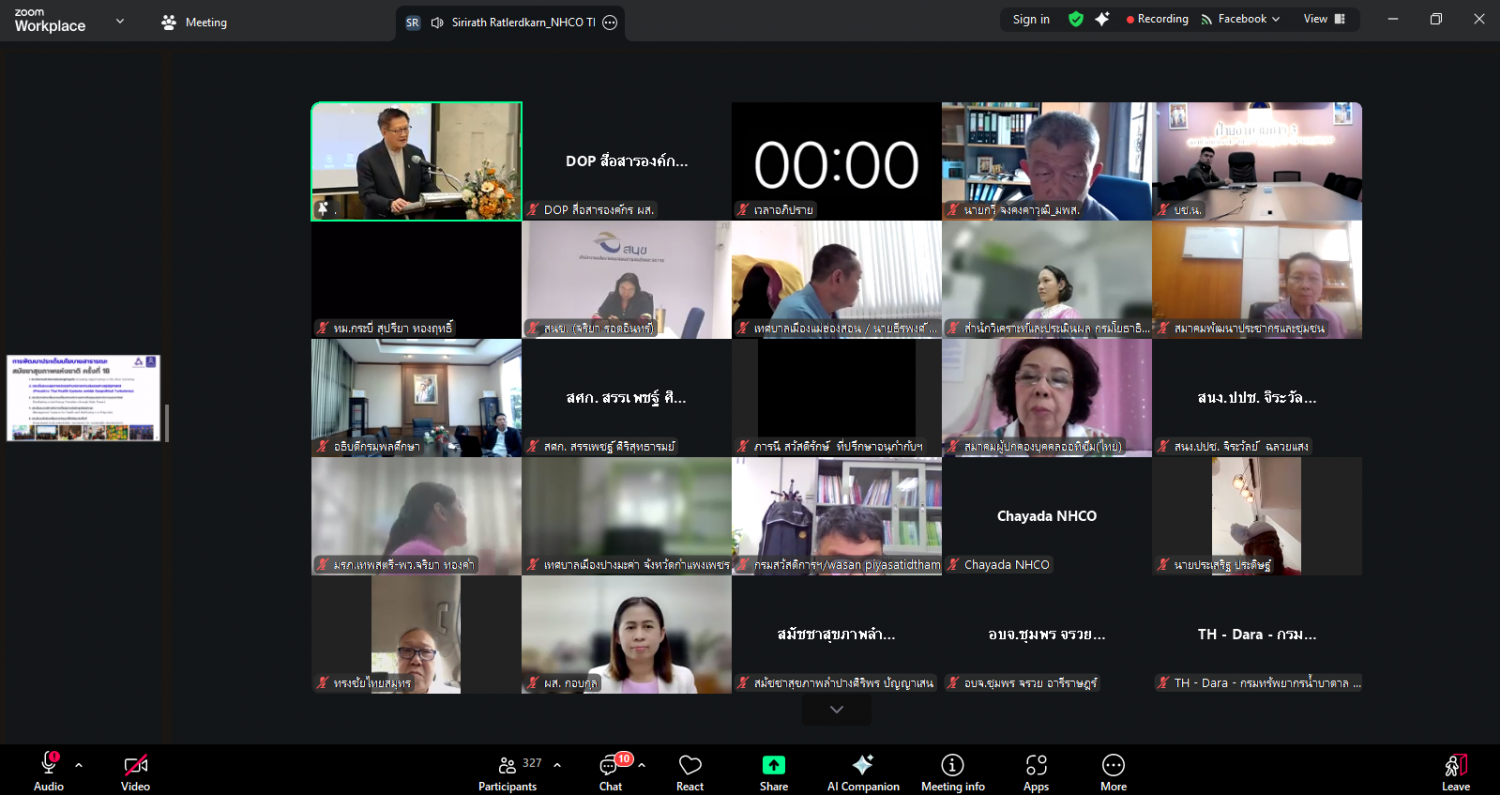The image size is (1500, 795).
Task: Click the green encryption shield icon
Action: [1076, 19]
